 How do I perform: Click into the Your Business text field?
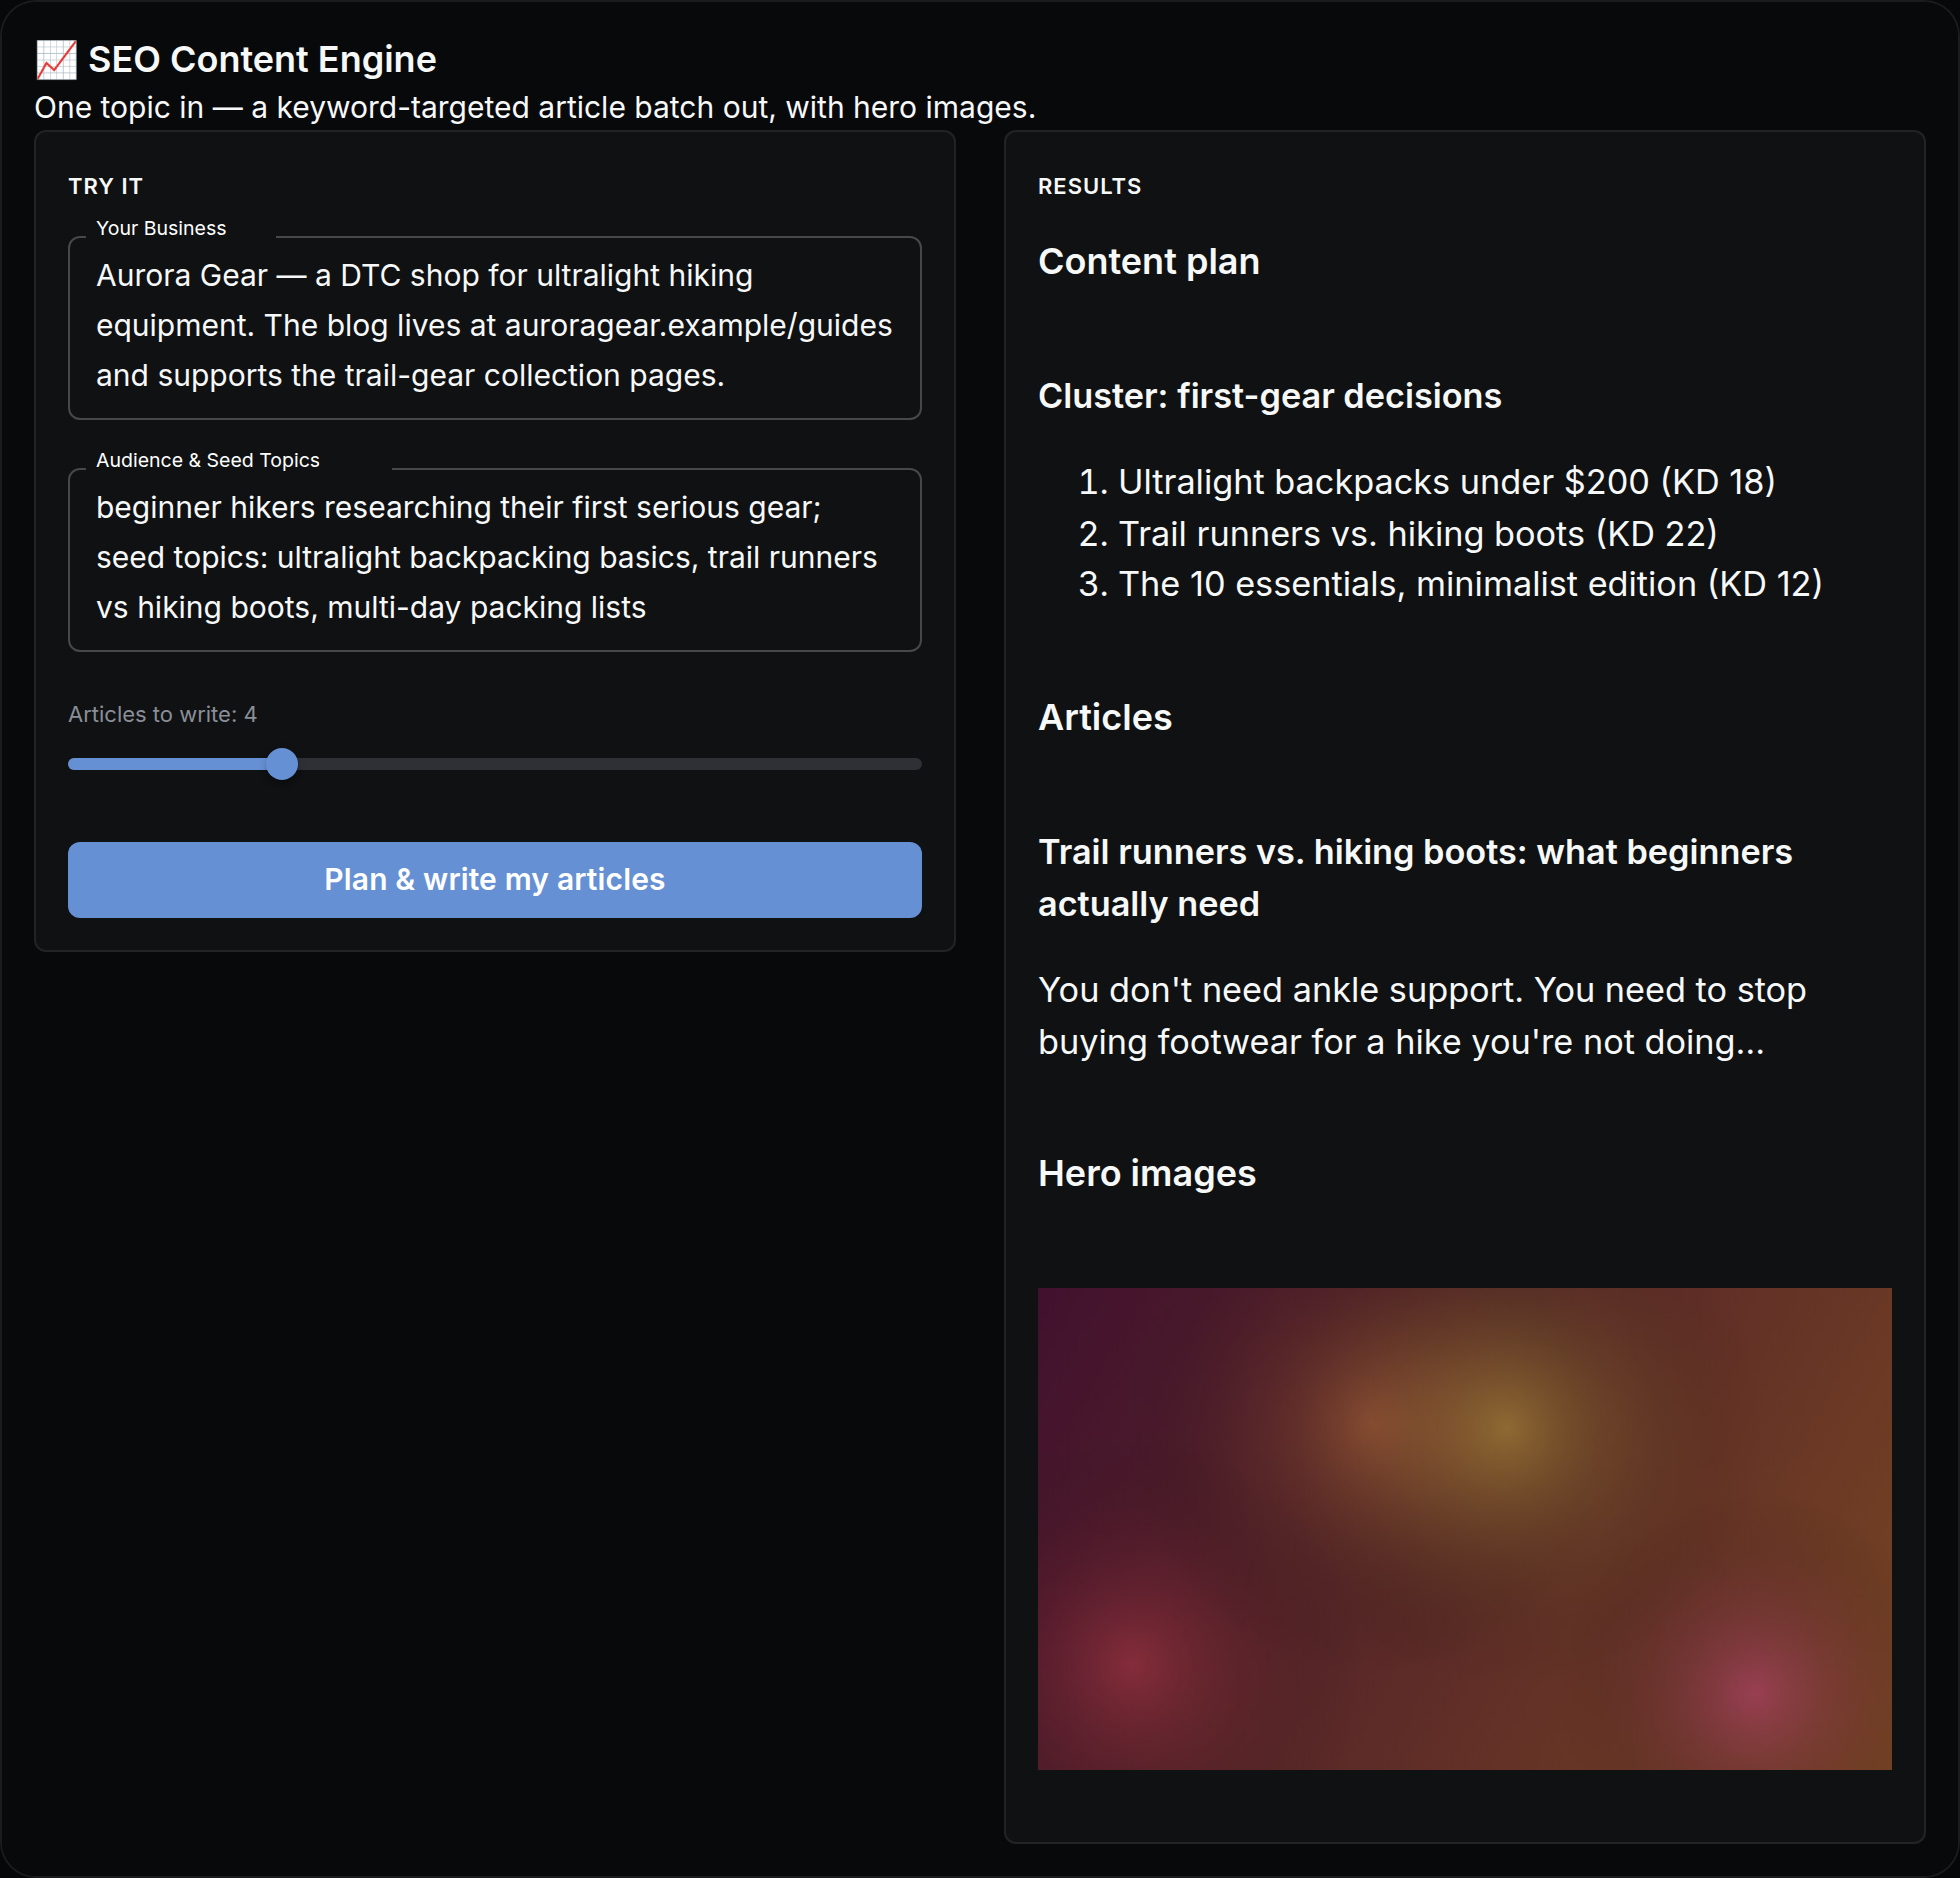(494, 327)
